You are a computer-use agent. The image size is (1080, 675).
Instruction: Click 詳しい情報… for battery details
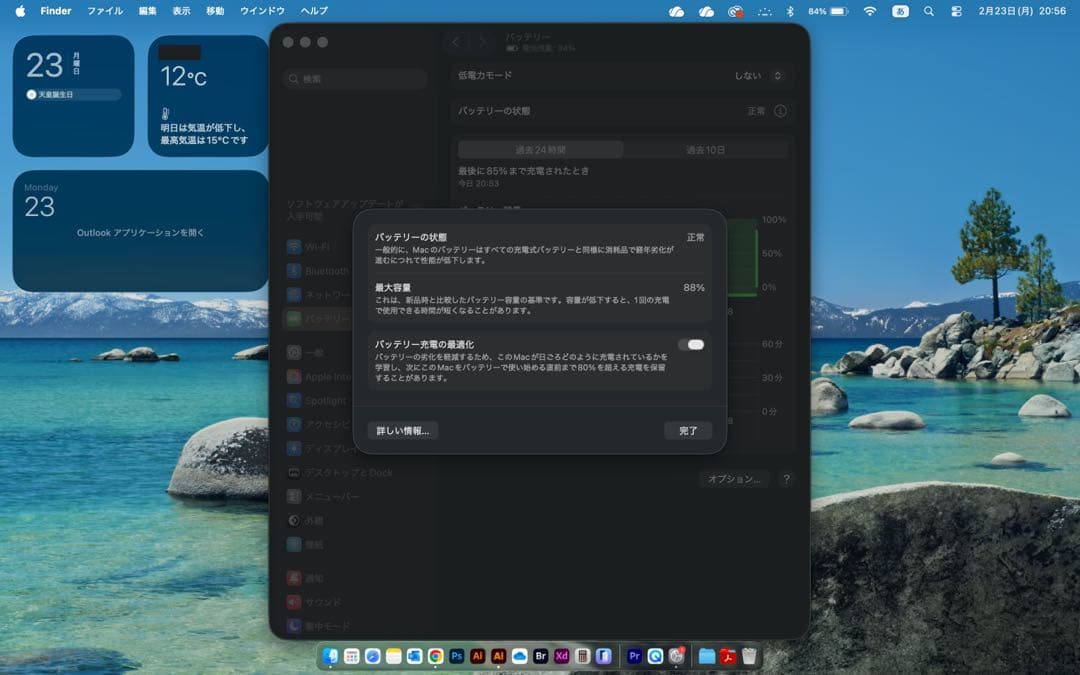(x=403, y=430)
